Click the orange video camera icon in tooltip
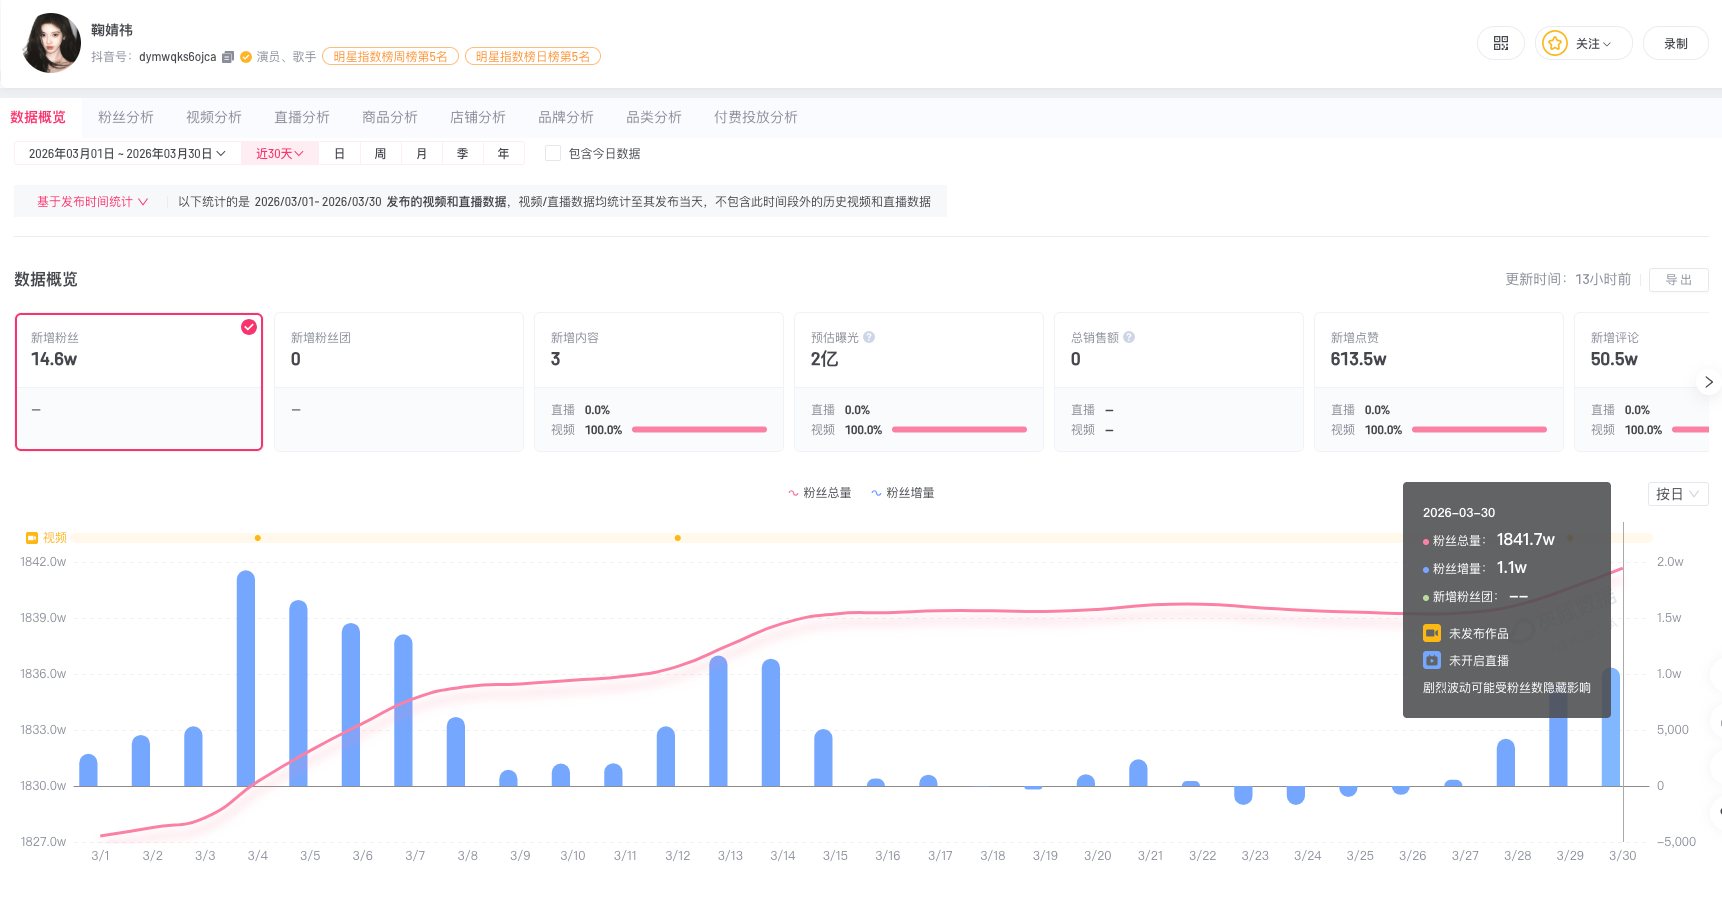 (x=1432, y=633)
